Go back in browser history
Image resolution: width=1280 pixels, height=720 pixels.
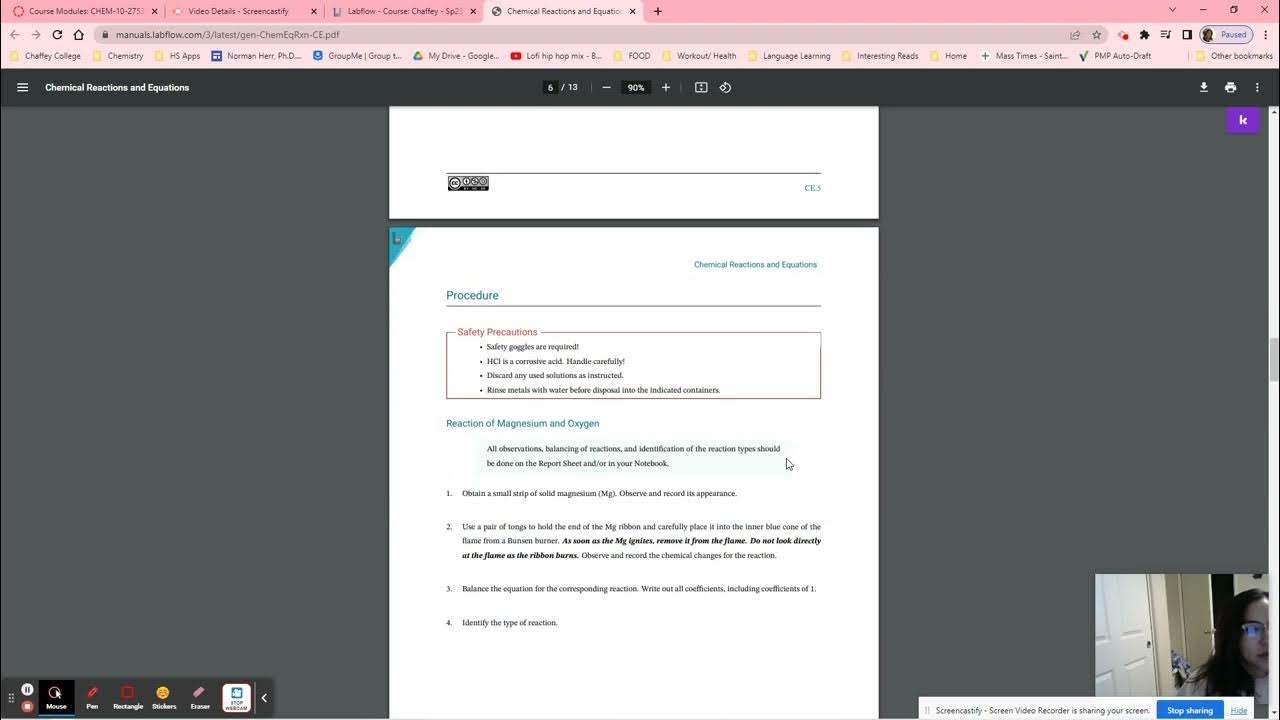14,34
